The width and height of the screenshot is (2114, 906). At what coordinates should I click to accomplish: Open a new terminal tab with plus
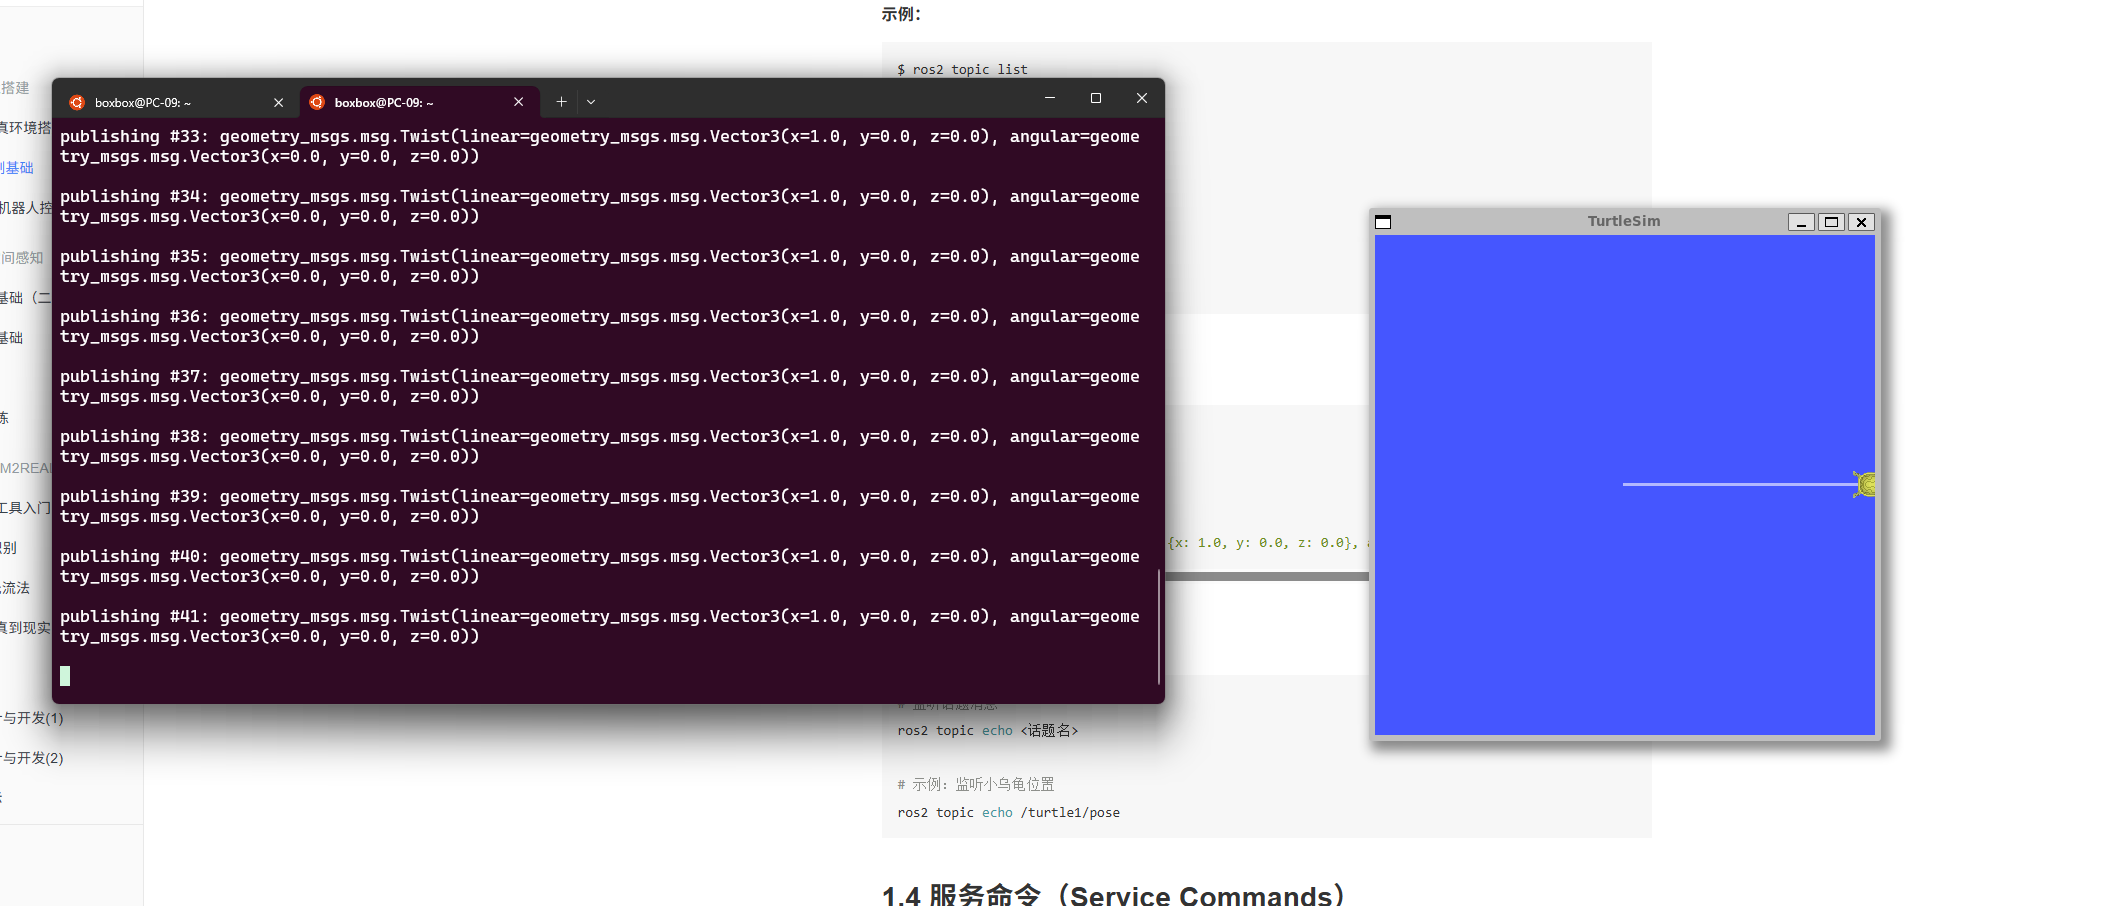[x=561, y=101]
